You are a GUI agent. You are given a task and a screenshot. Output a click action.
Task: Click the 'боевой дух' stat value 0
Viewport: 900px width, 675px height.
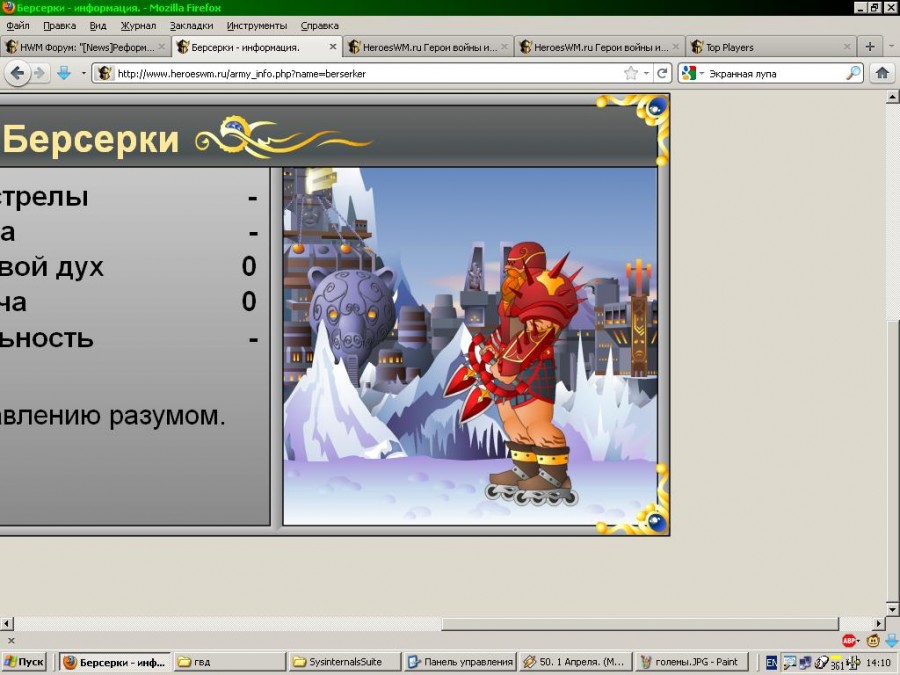click(x=249, y=266)
